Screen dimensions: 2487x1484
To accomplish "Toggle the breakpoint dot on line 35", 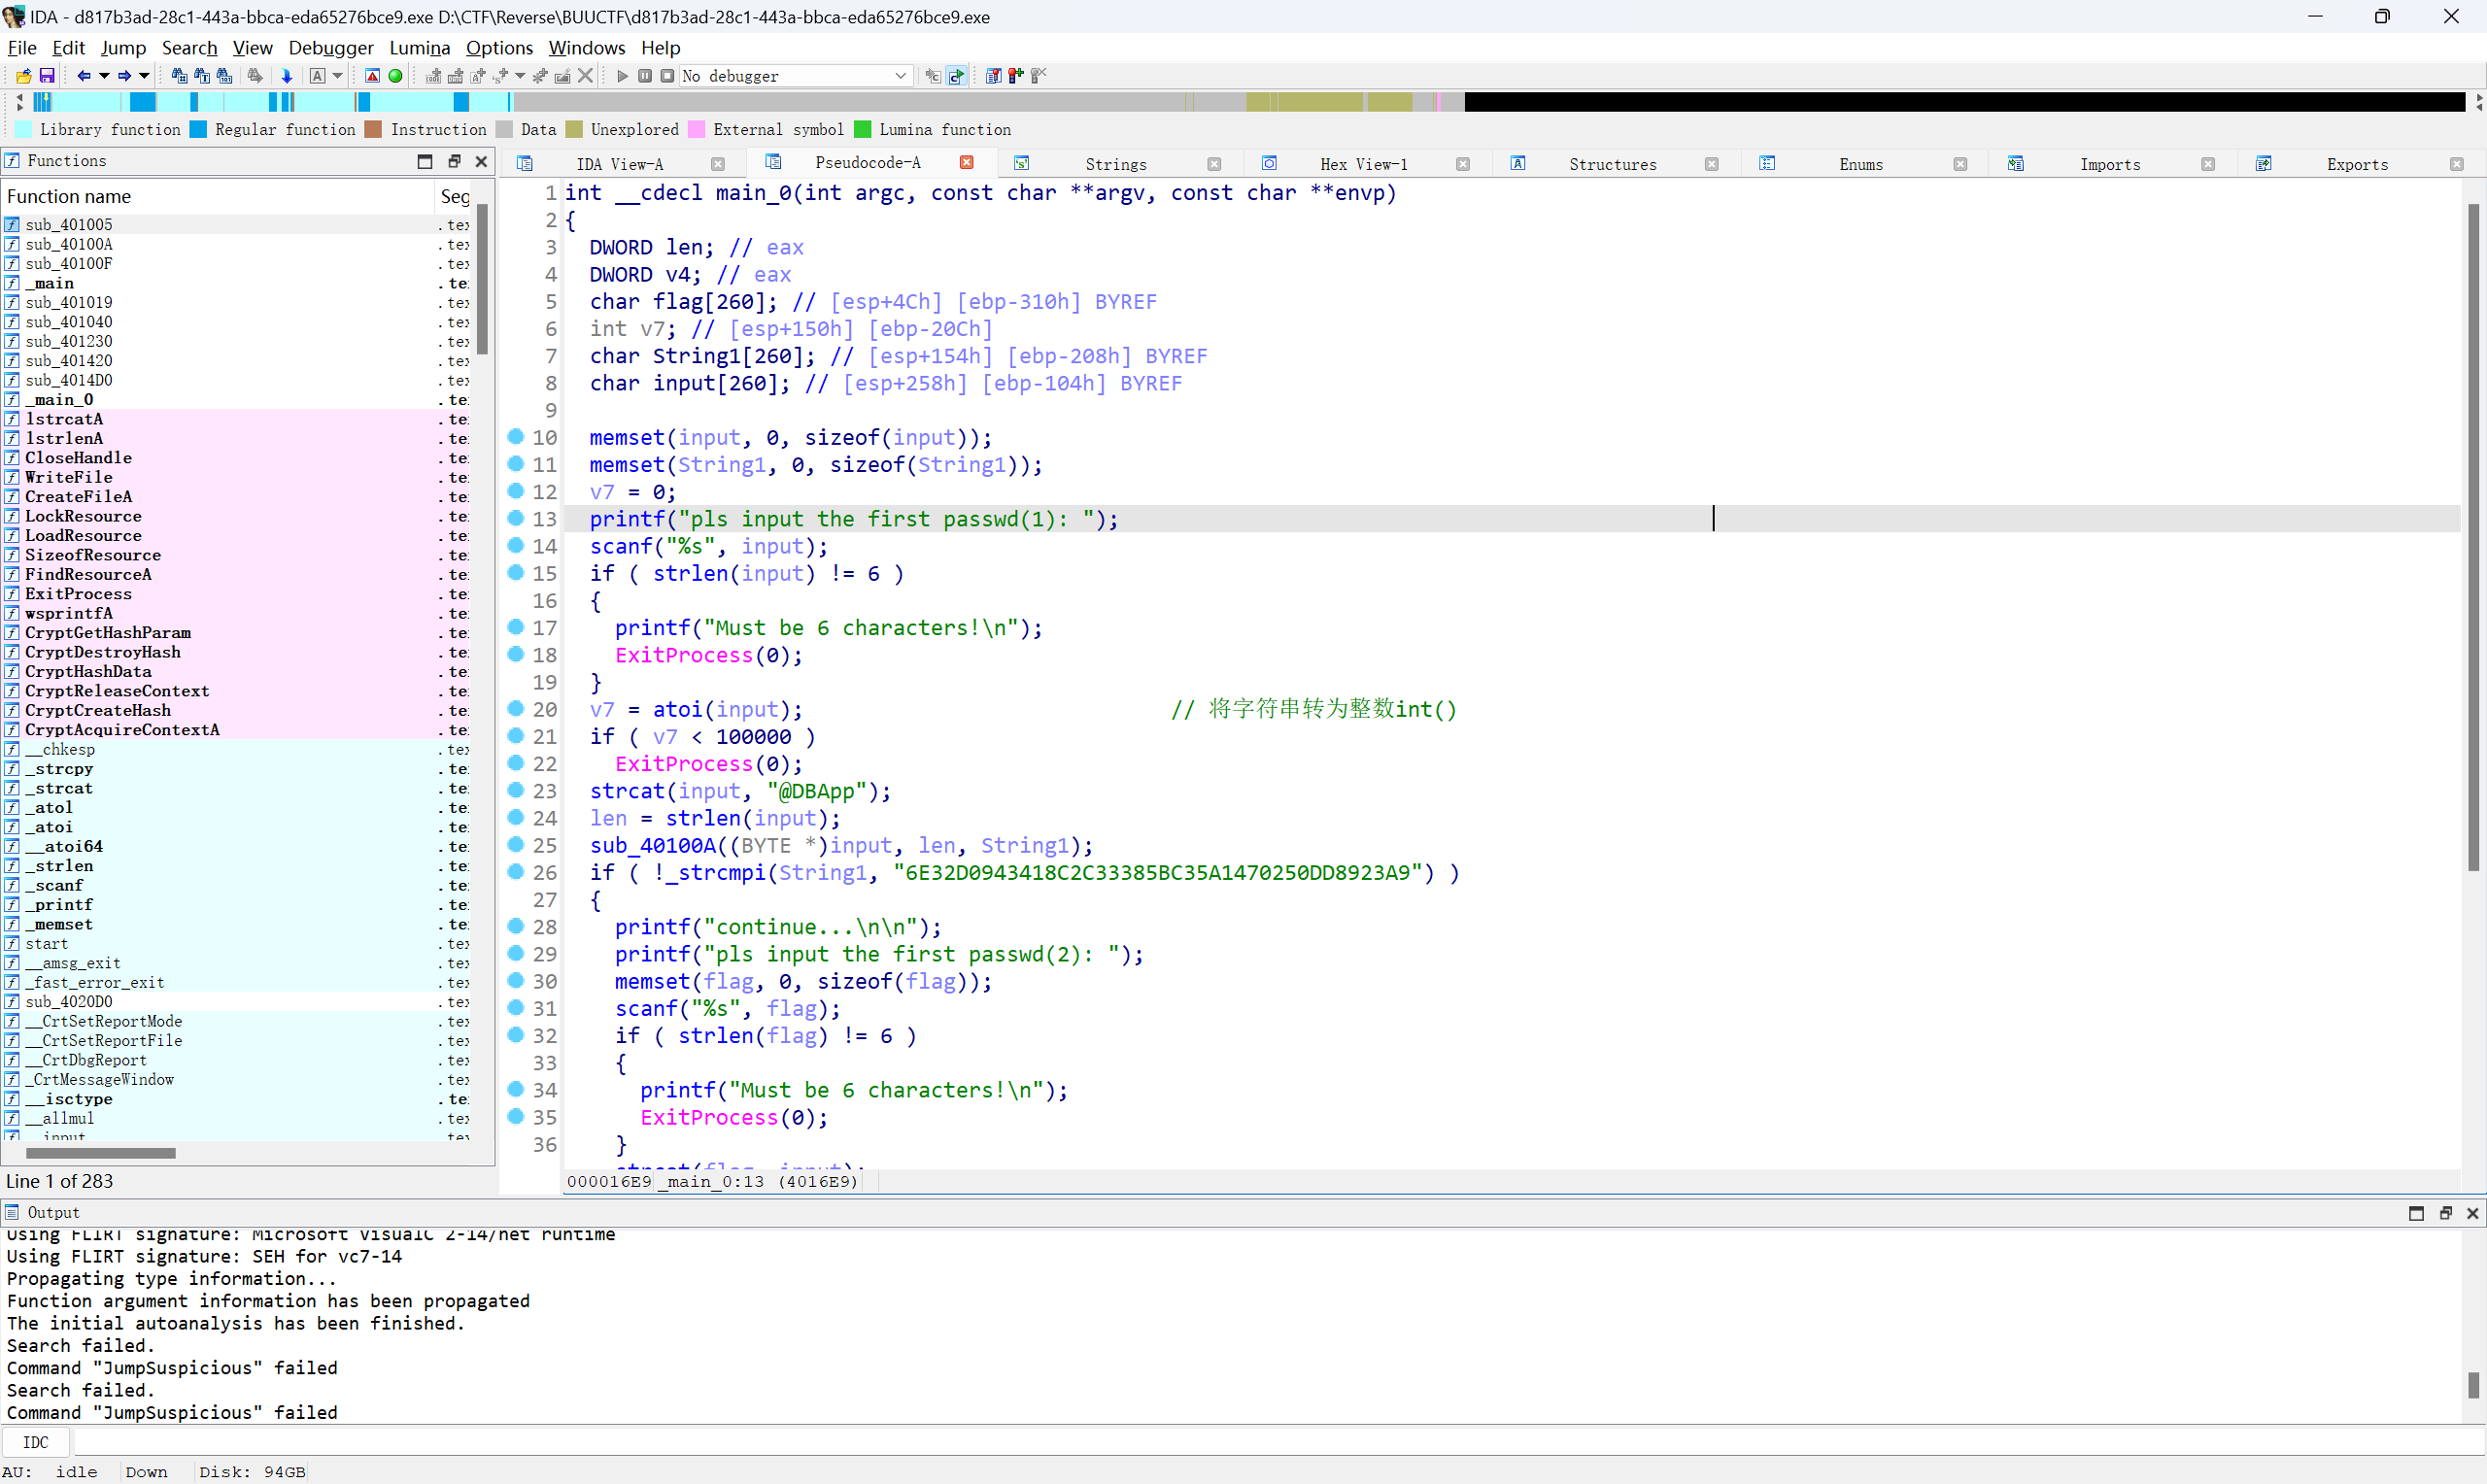I will (516, 1116).
